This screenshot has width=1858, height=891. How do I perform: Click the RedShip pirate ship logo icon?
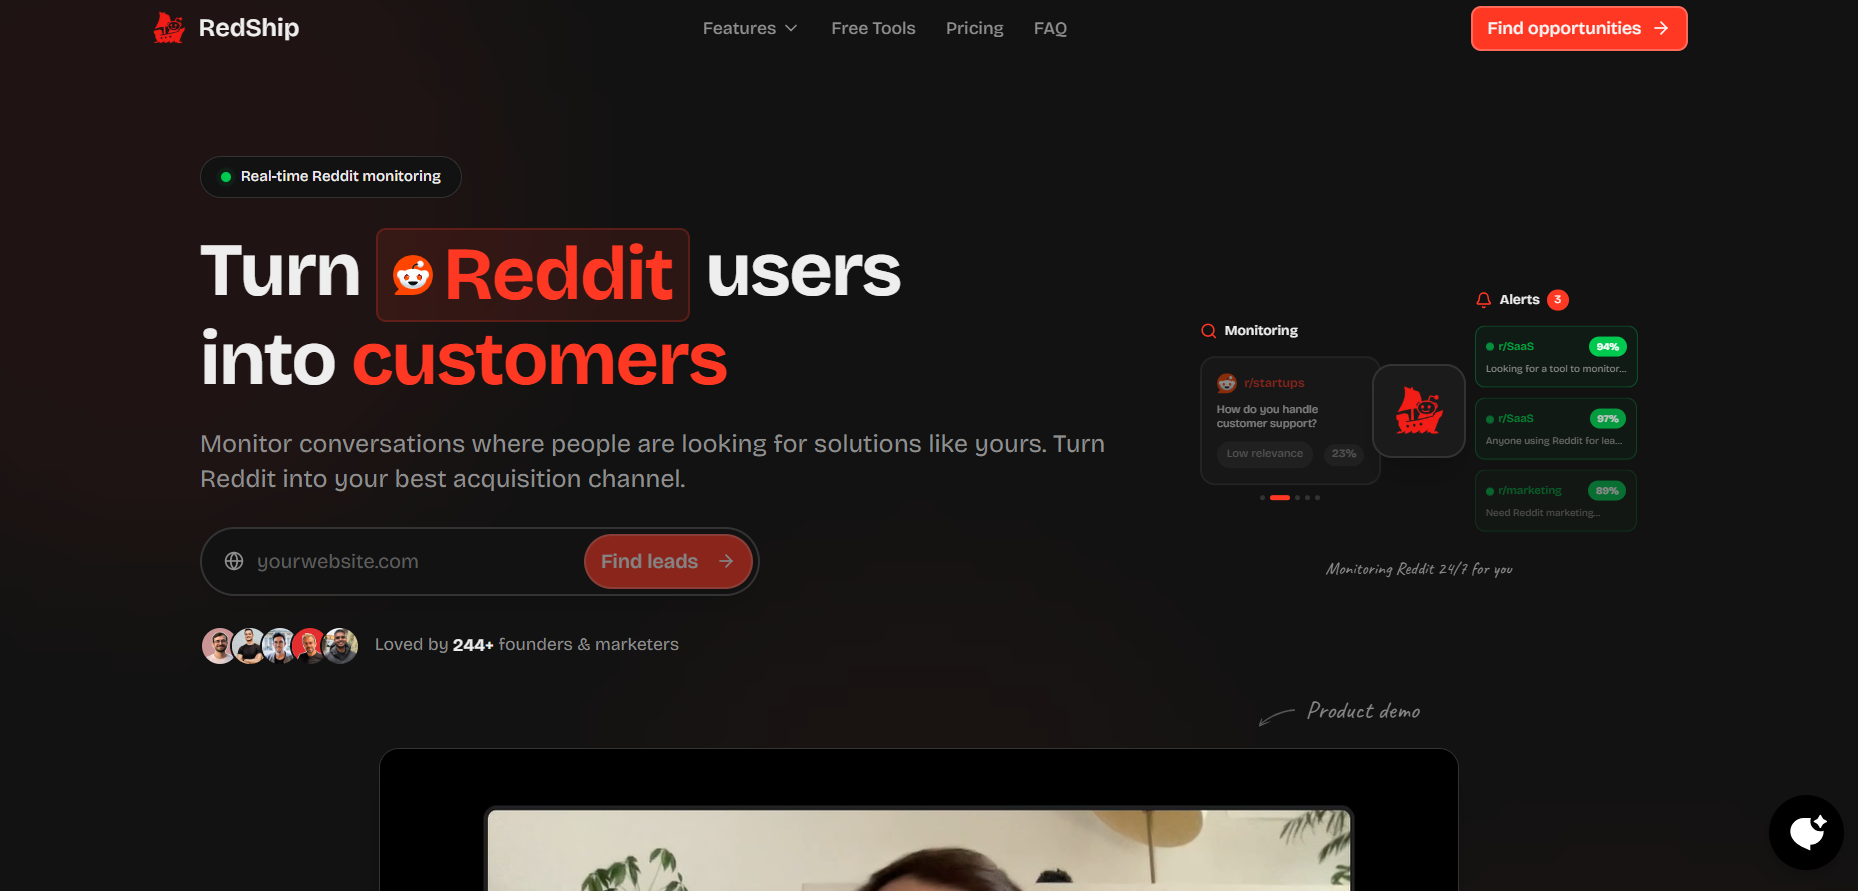pyautogui.click(x=169, y=28)
